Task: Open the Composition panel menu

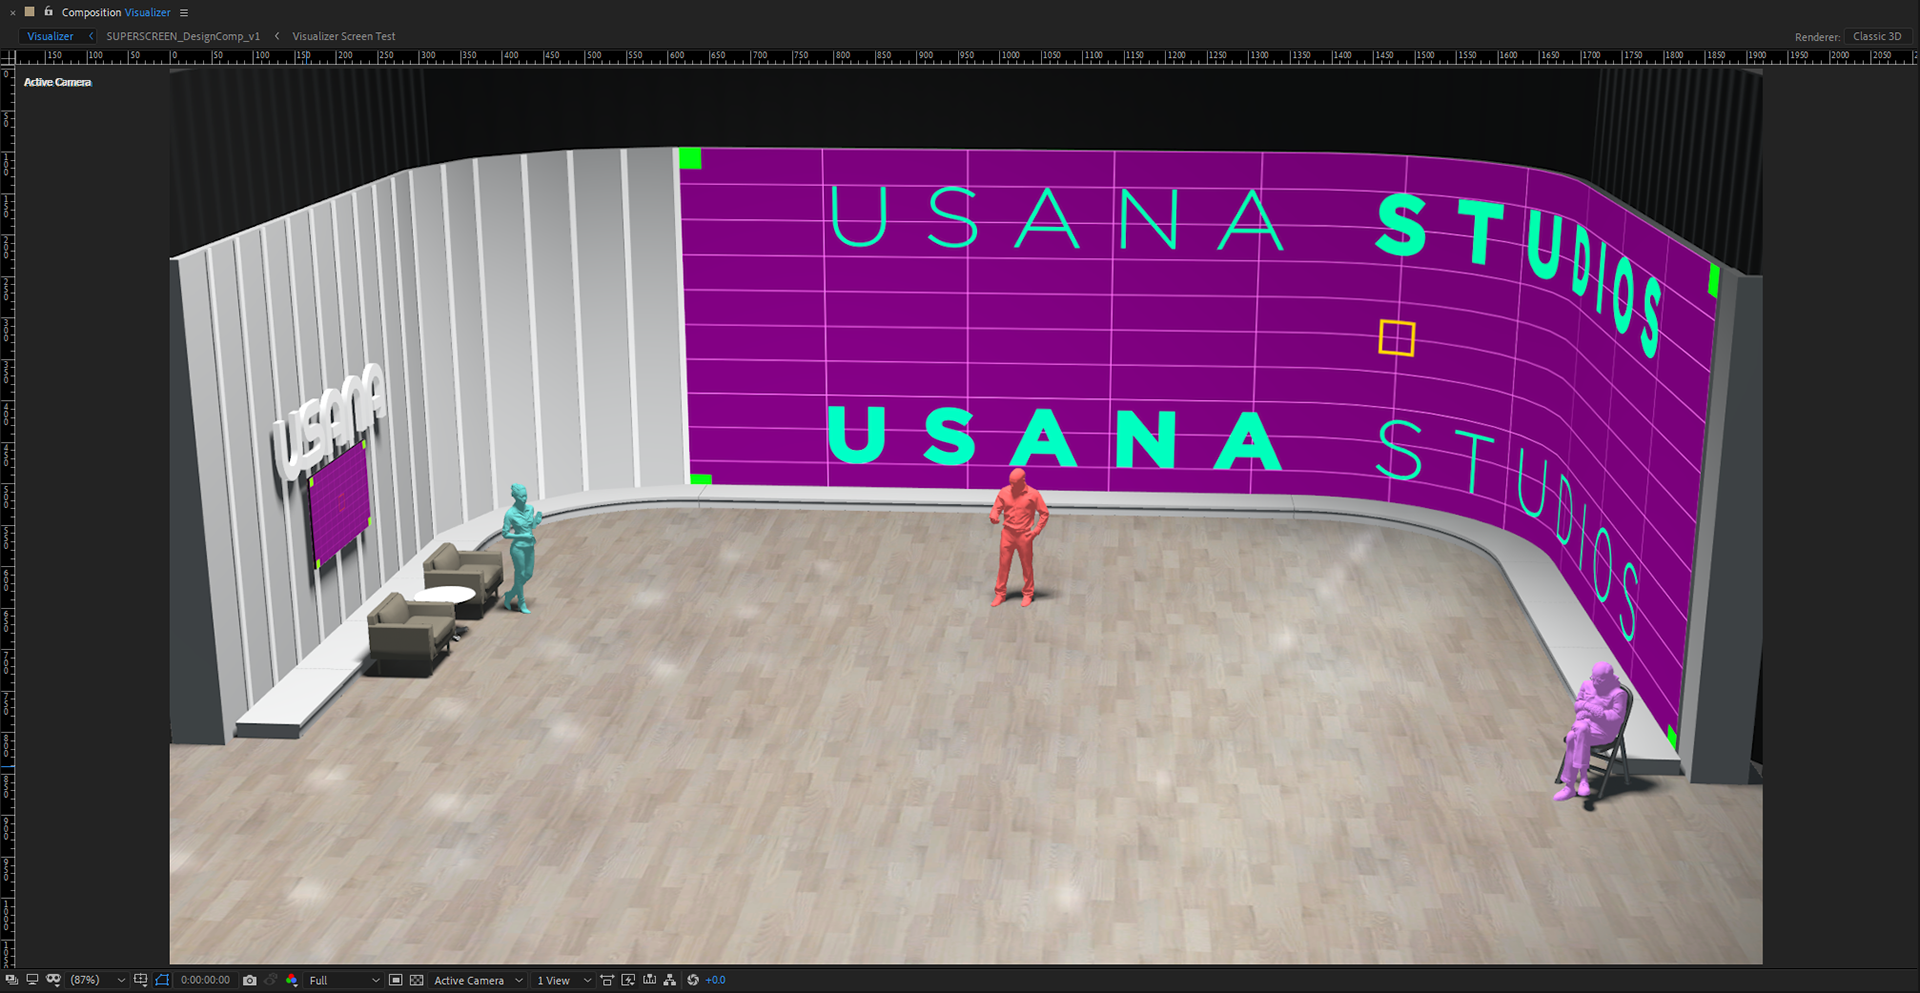Action: click(184, 13)
